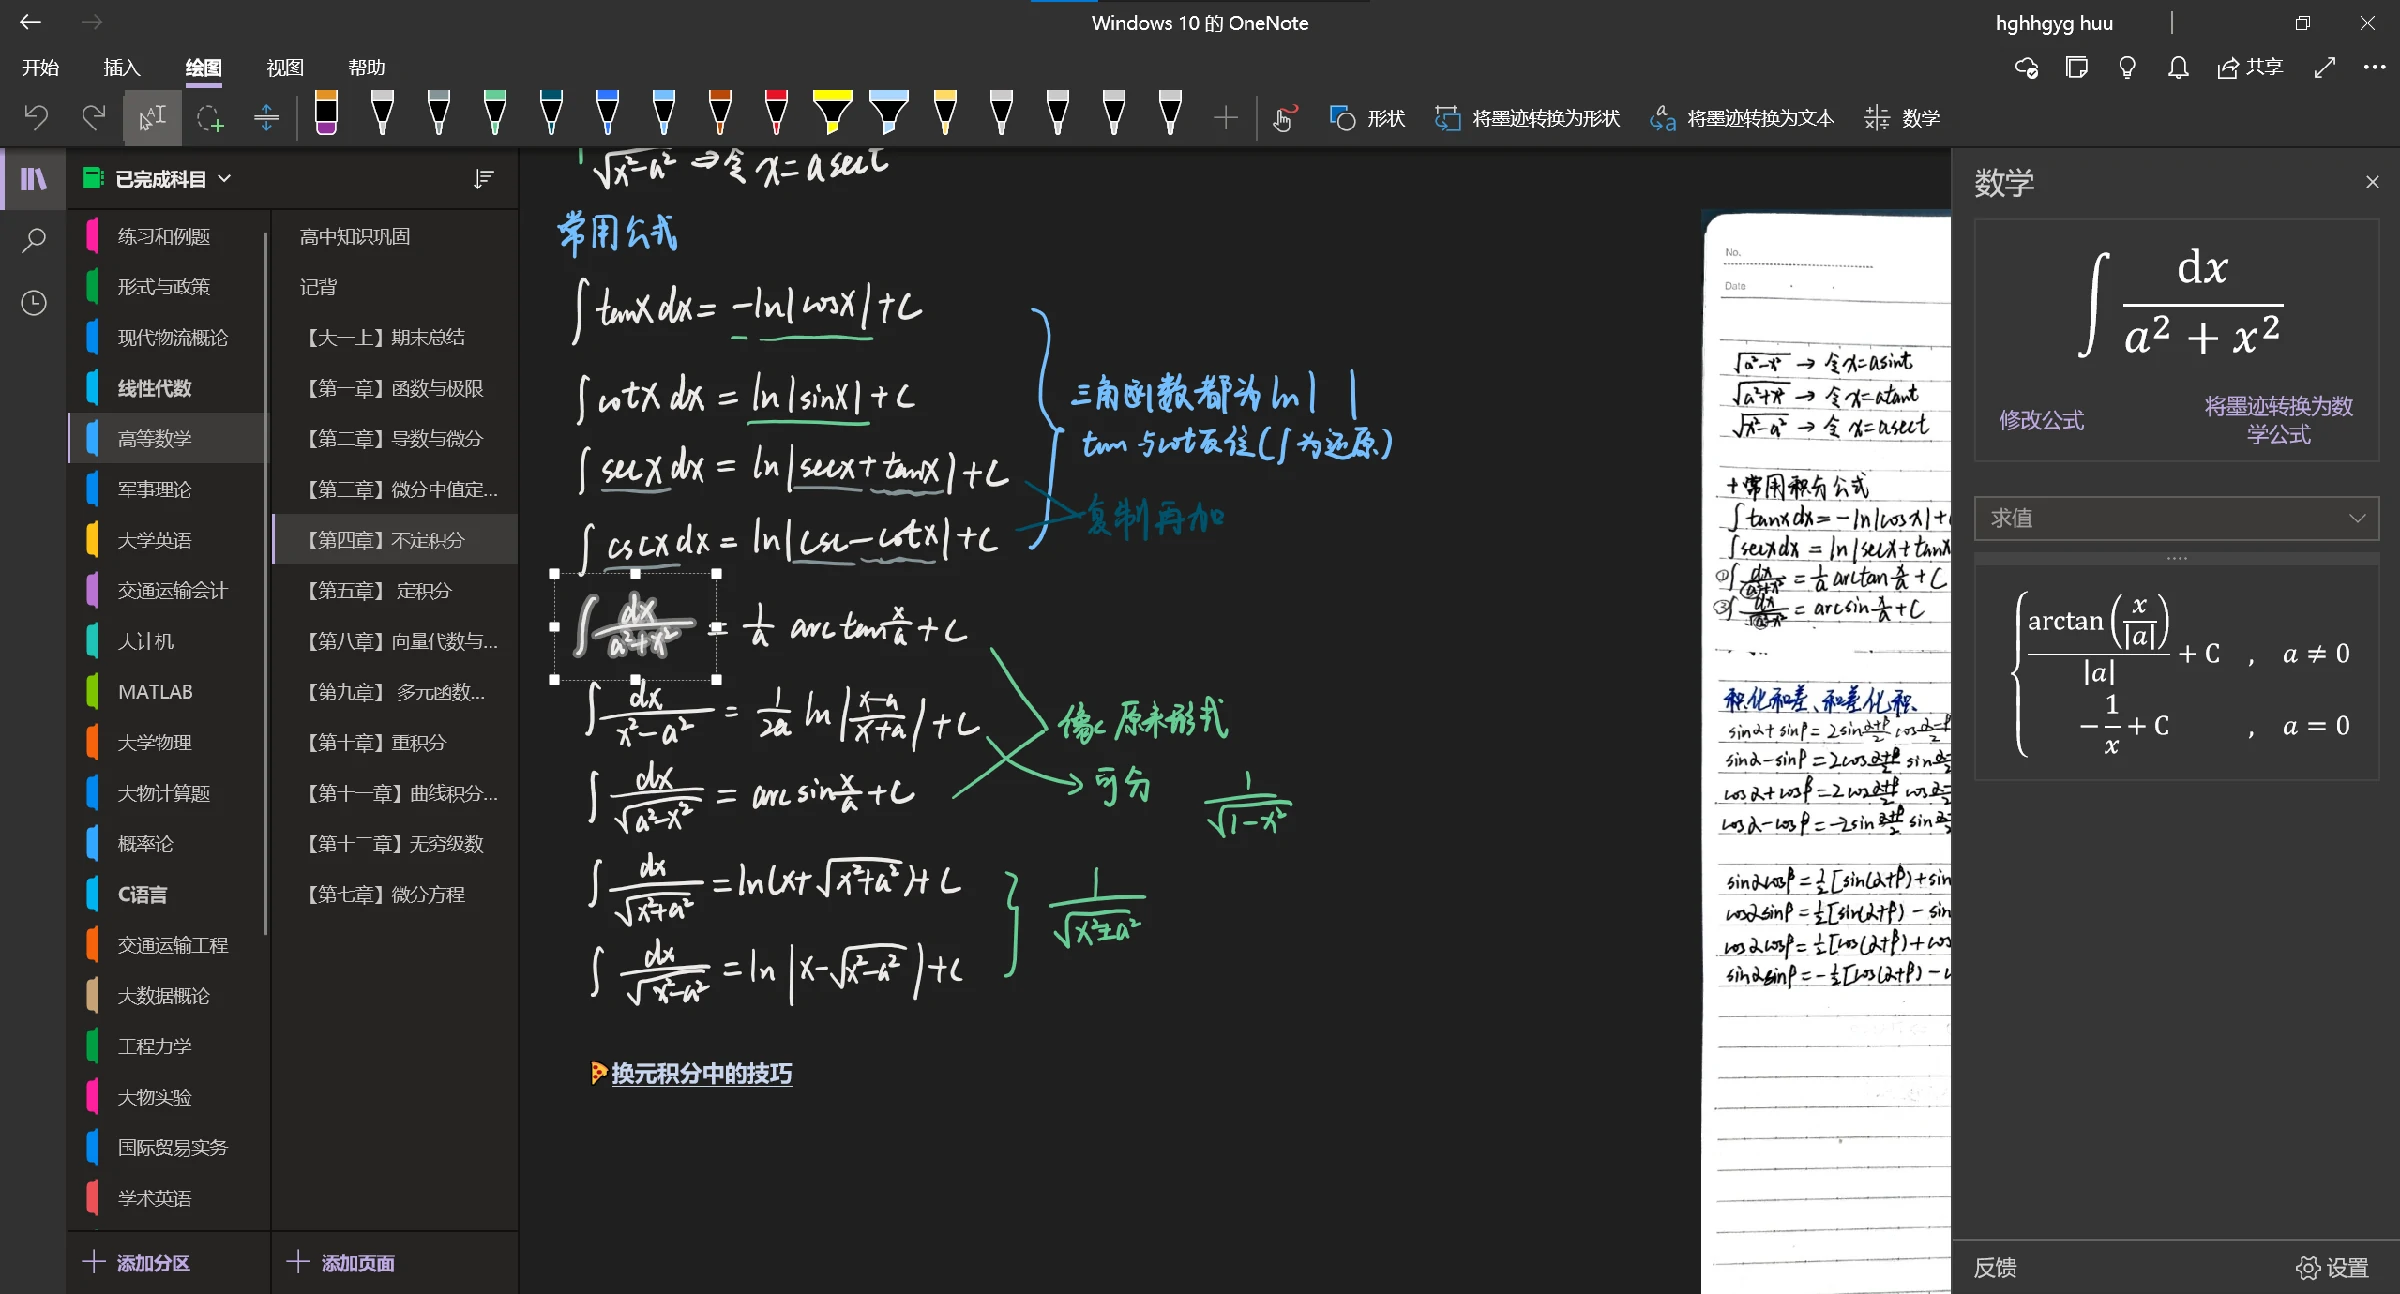Viewport: 2400px width, 1294px height.
Task: Redo the last action
Action: click(x=94, y=118)
